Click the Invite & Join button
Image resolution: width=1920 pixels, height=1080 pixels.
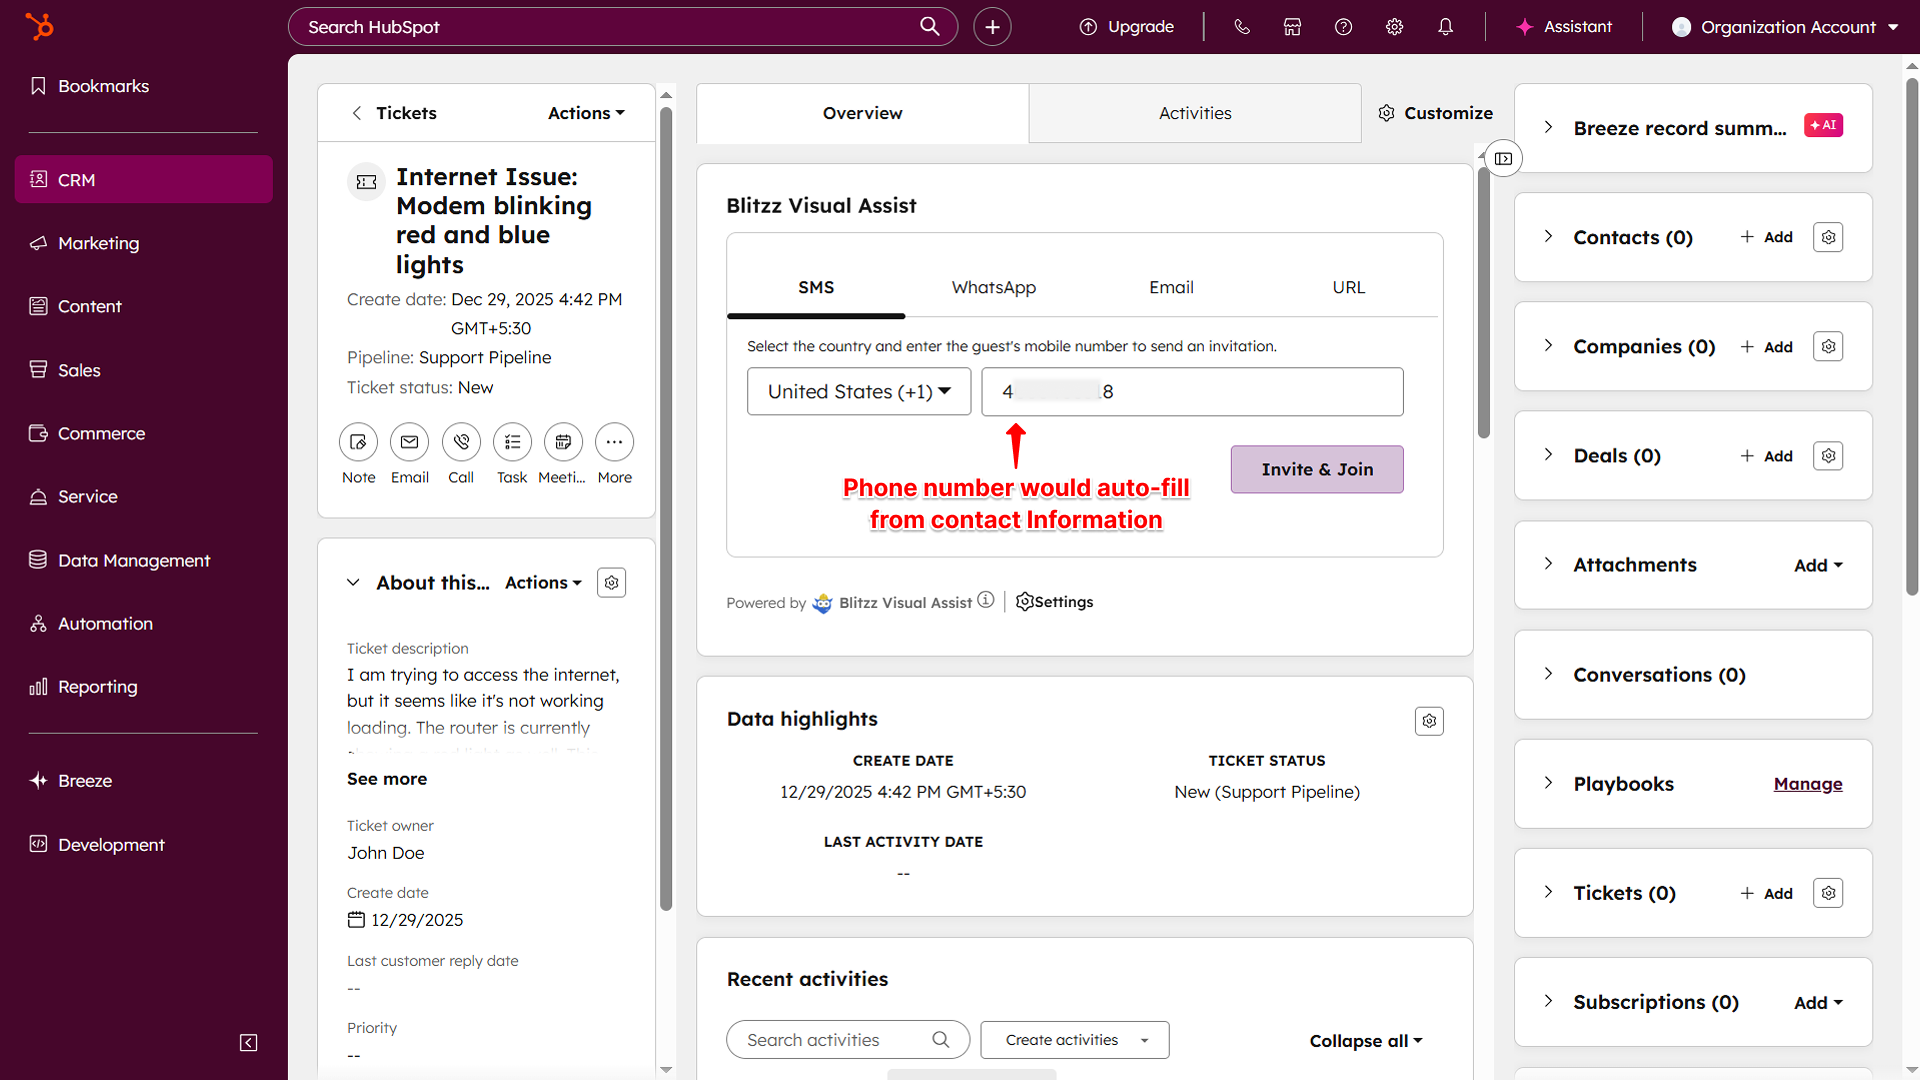coord(1317,470)
